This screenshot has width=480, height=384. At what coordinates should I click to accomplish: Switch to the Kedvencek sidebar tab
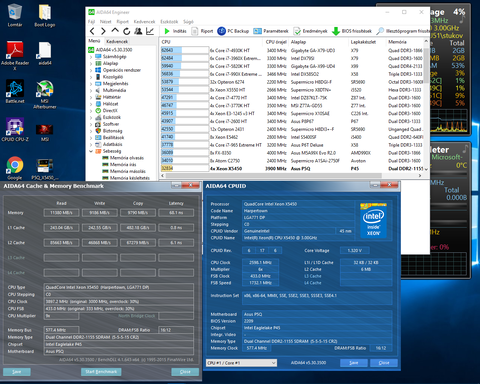tap(117, 41)
